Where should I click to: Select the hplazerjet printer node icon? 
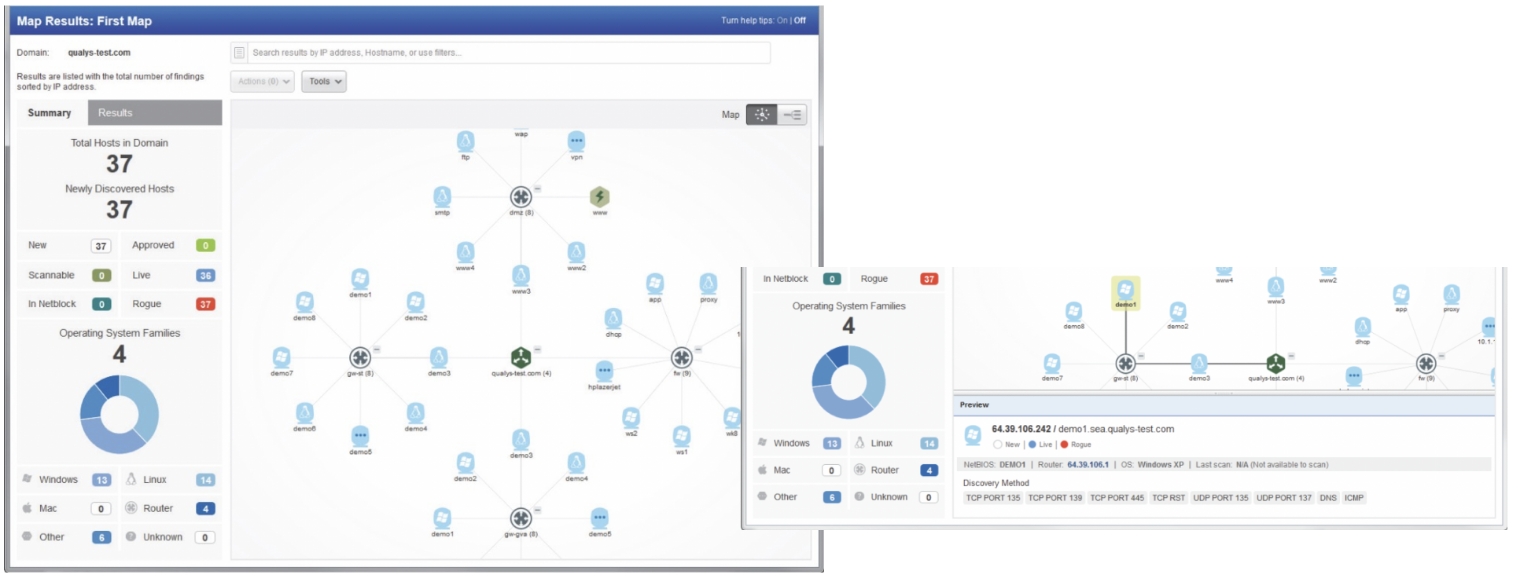(604, 371)
